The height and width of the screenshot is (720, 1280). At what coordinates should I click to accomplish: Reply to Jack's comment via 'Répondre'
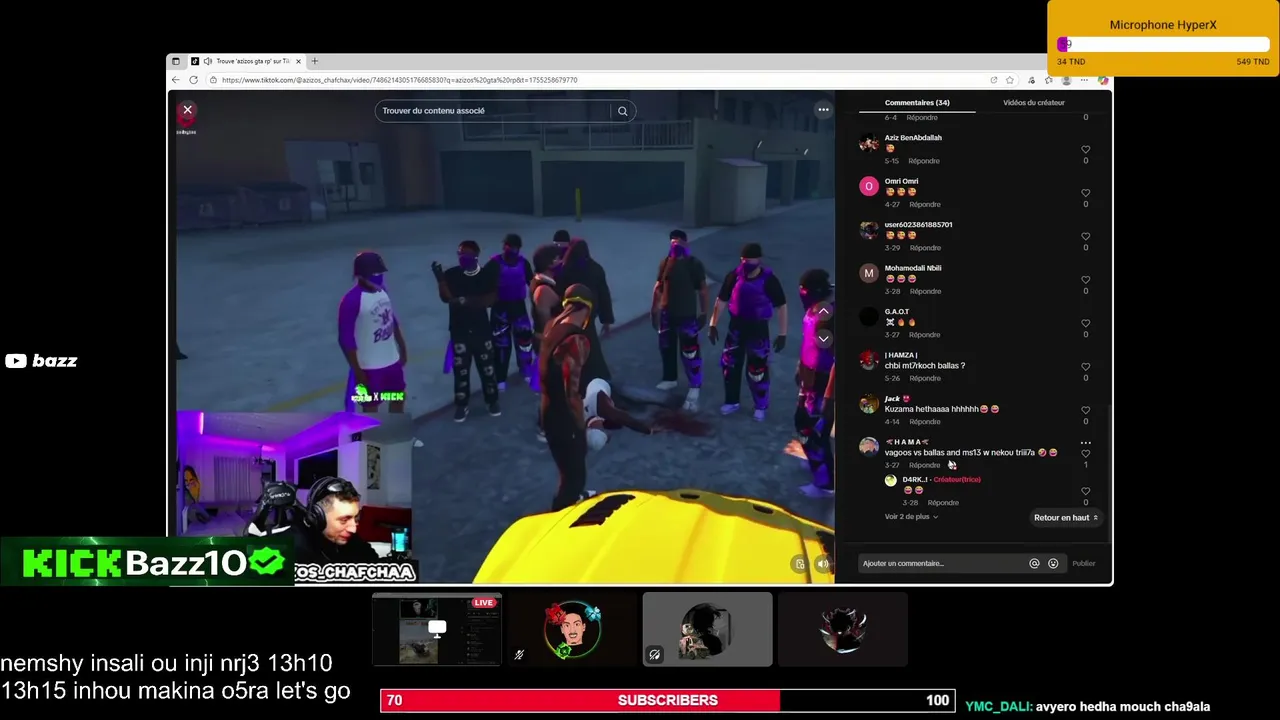(924, 422)
